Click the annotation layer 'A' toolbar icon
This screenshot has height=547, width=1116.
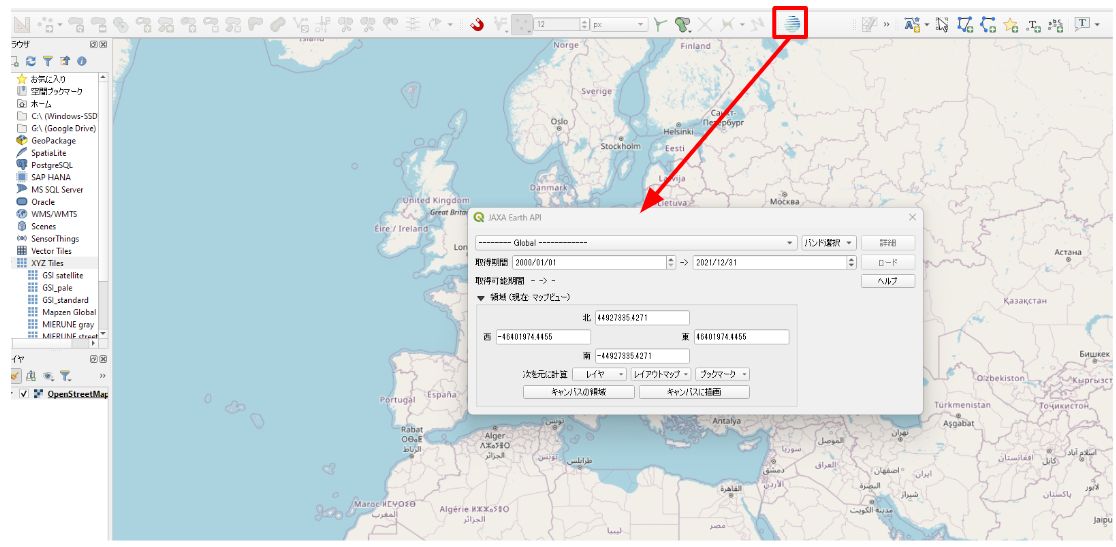(912, 25)
